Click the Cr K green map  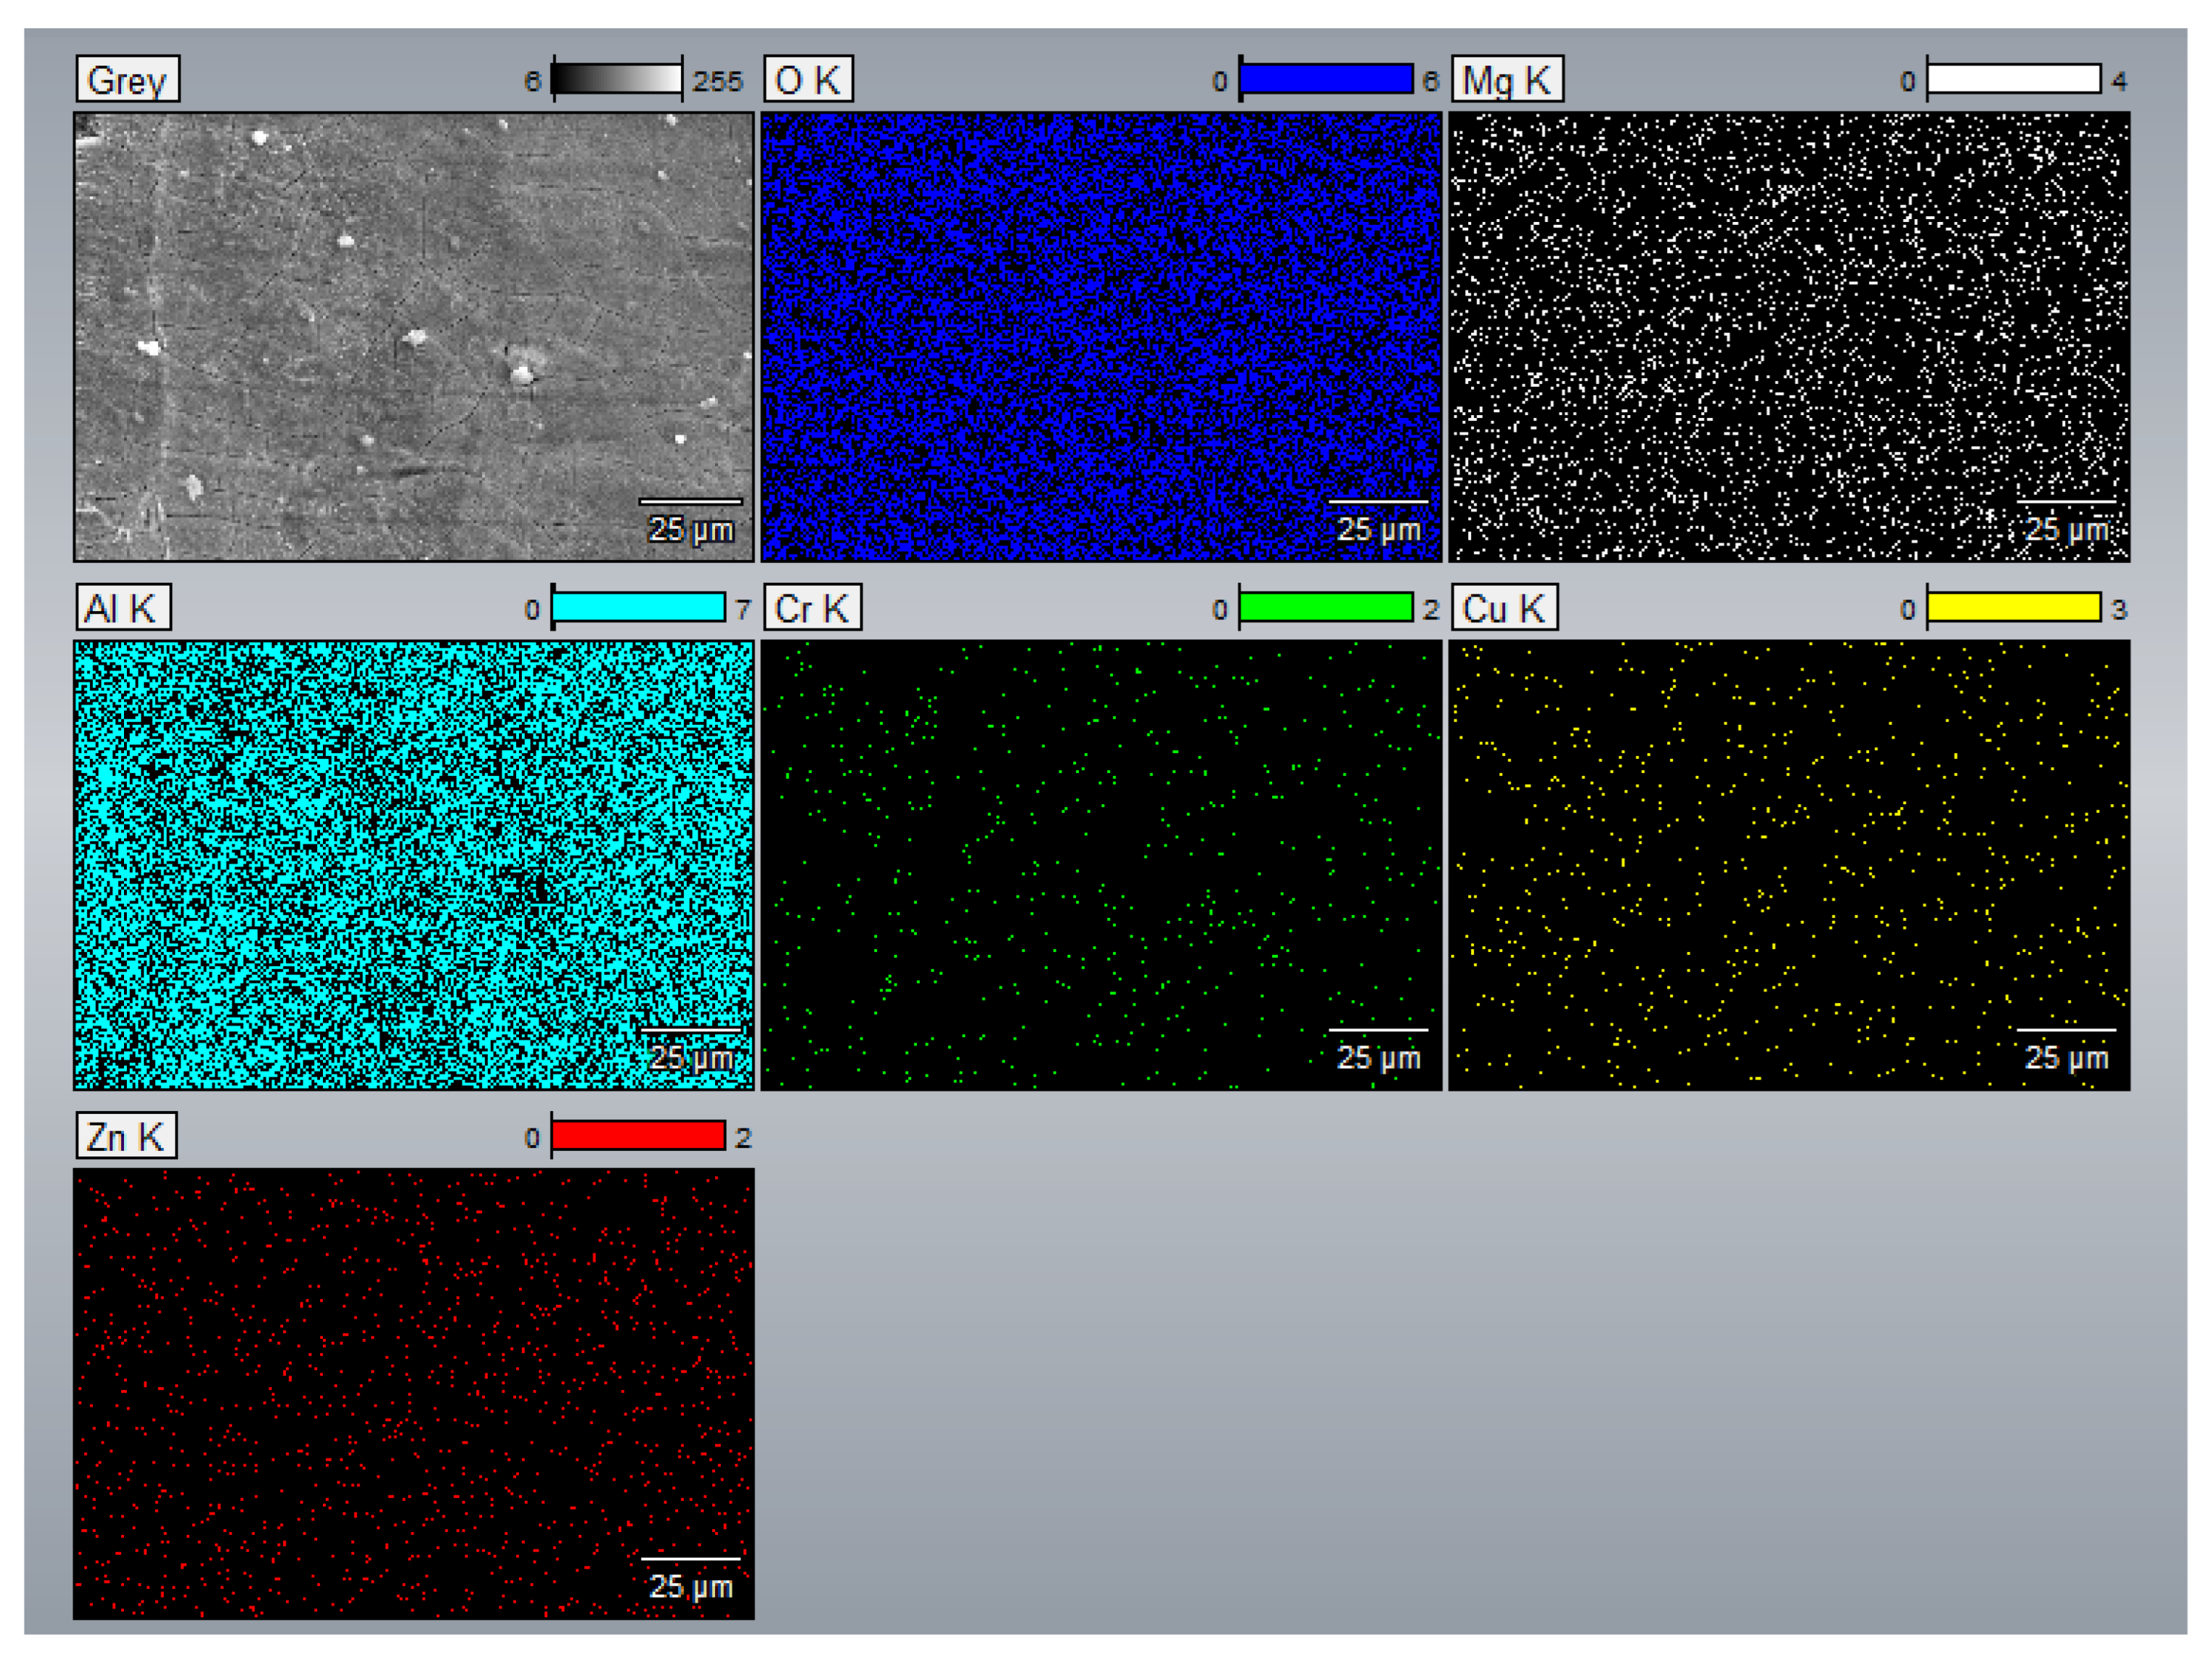1101,864
